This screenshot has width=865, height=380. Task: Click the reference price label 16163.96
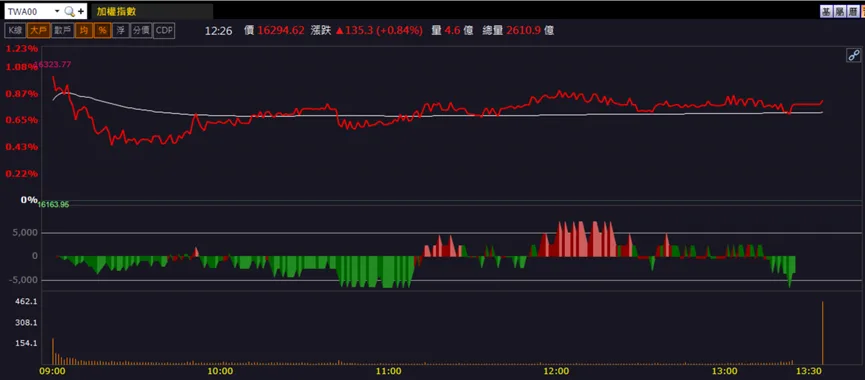pyautogui.click(x=53, y=205)
